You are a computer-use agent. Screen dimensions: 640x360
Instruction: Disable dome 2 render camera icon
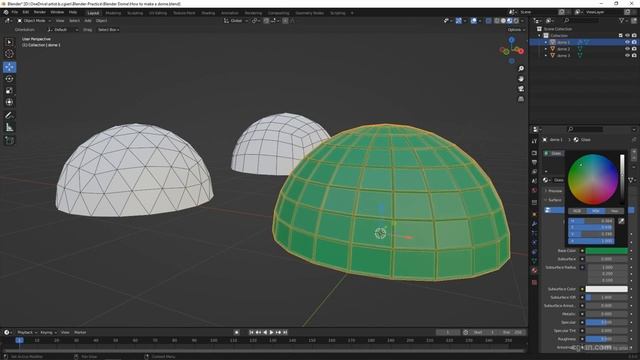tap(634, 49)
